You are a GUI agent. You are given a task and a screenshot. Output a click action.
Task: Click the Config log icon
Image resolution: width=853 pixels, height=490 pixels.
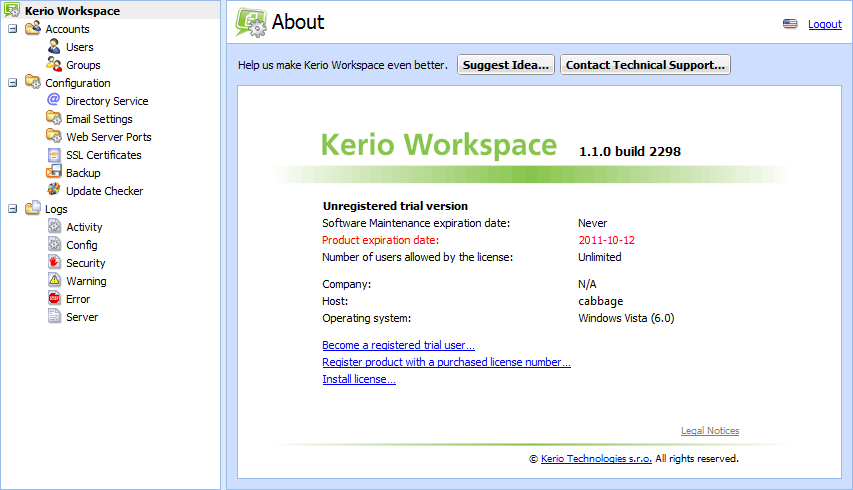point(54,244)
